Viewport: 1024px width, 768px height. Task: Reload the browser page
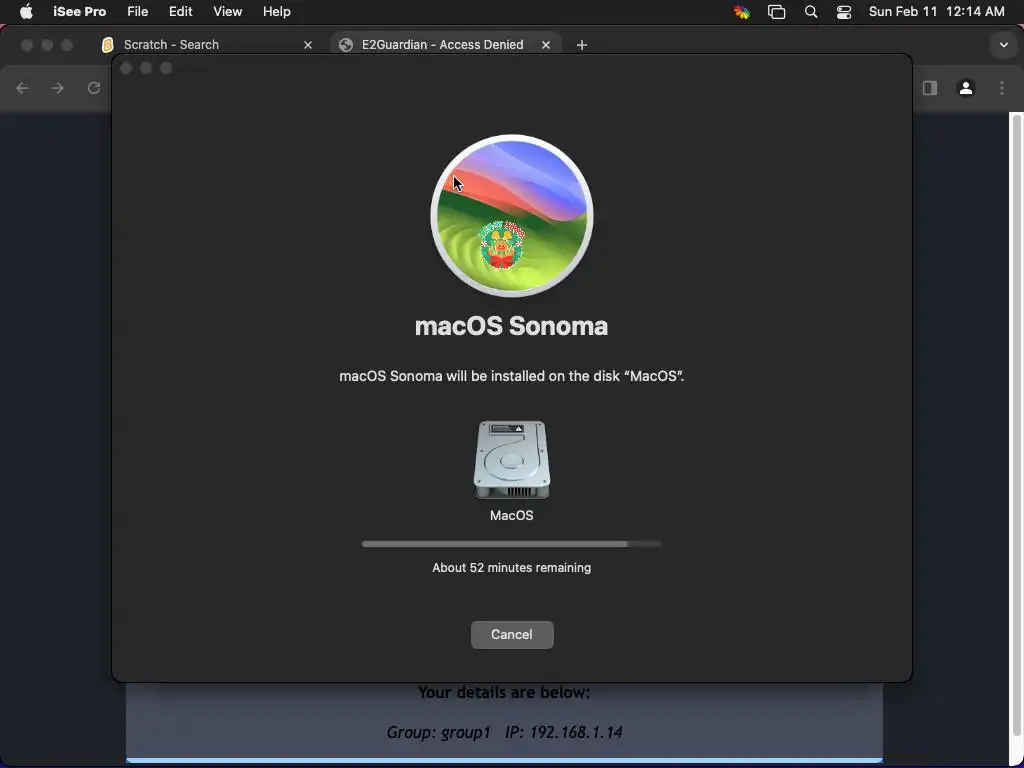(94, 88)
